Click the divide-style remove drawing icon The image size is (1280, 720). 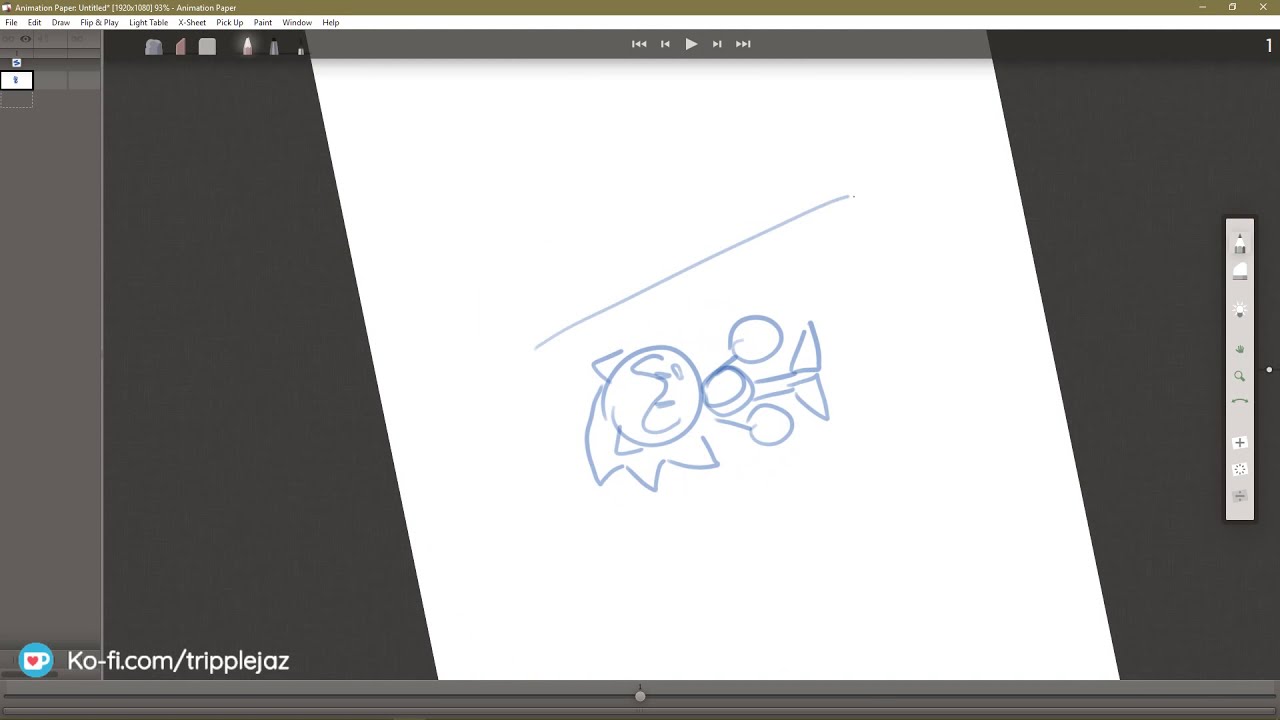coord(1240,496)
